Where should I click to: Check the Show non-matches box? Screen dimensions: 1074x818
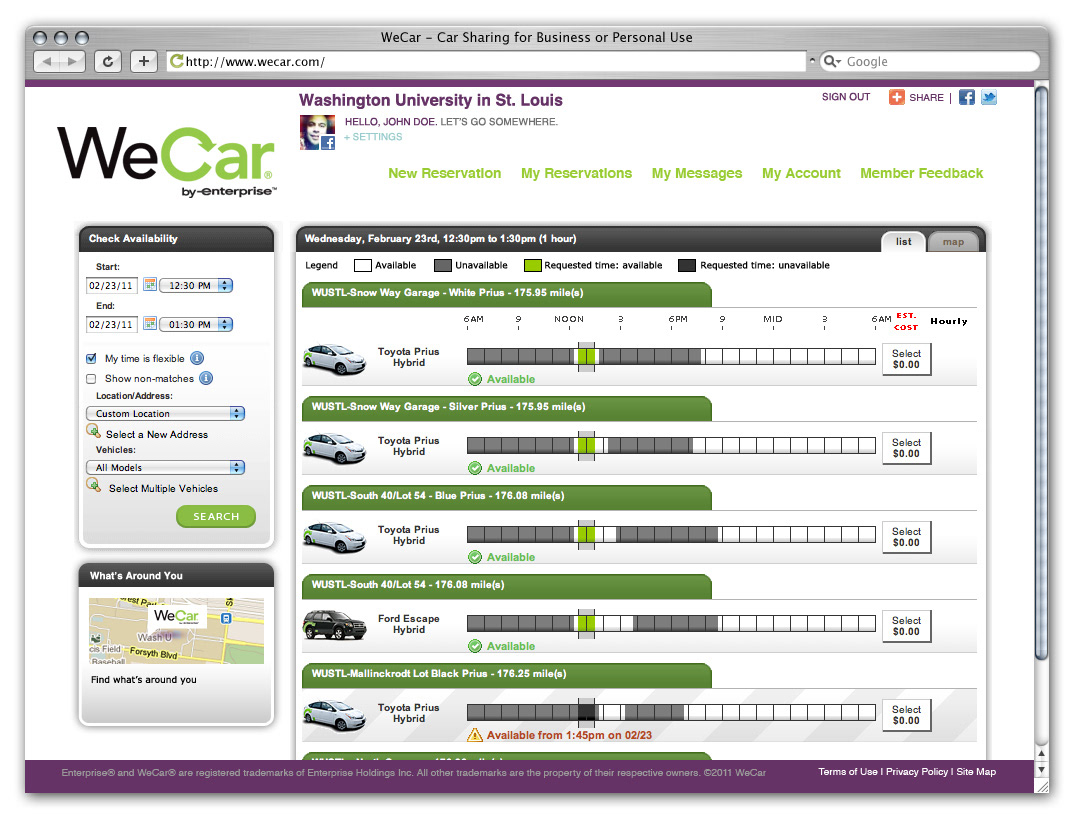coord(91,378)
